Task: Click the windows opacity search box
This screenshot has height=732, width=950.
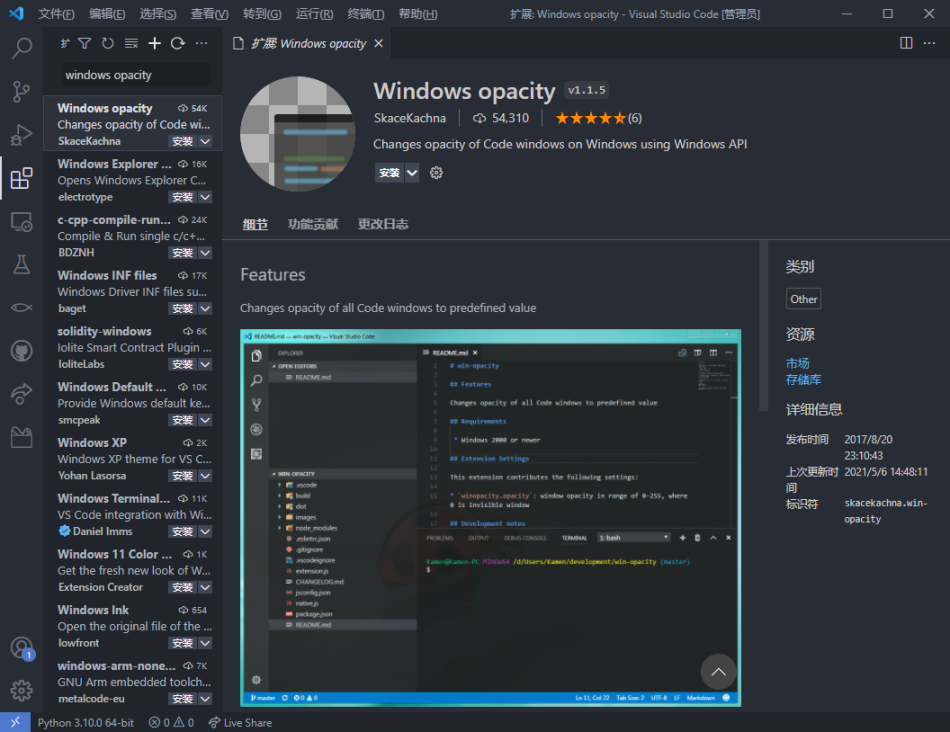Action: 136,75
